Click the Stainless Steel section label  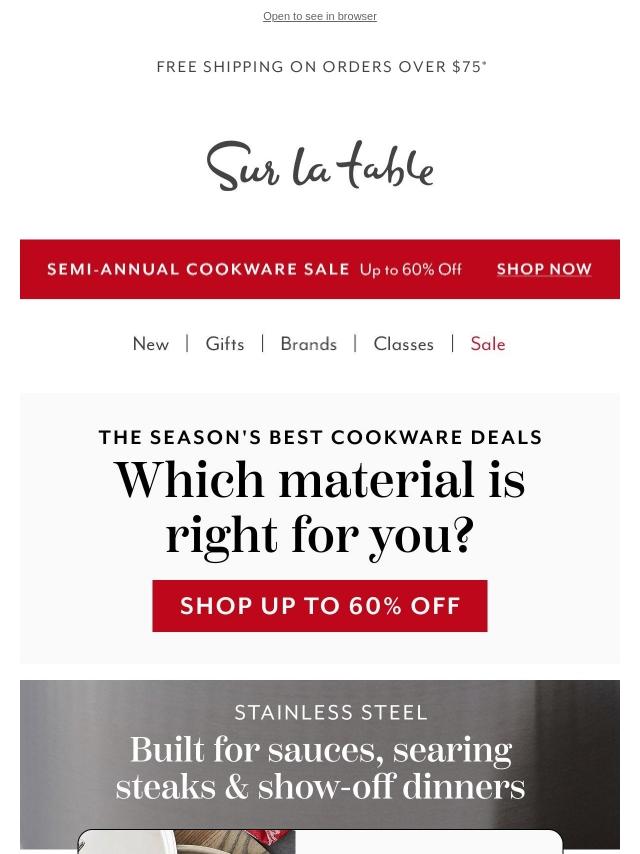click(331, 712)
